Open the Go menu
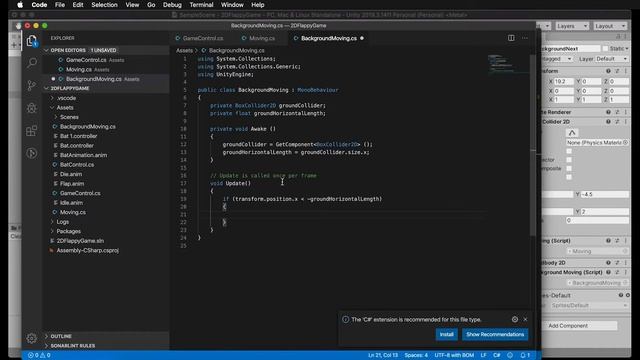This screenshot has width=640, height=360. [x=151, y=5]
